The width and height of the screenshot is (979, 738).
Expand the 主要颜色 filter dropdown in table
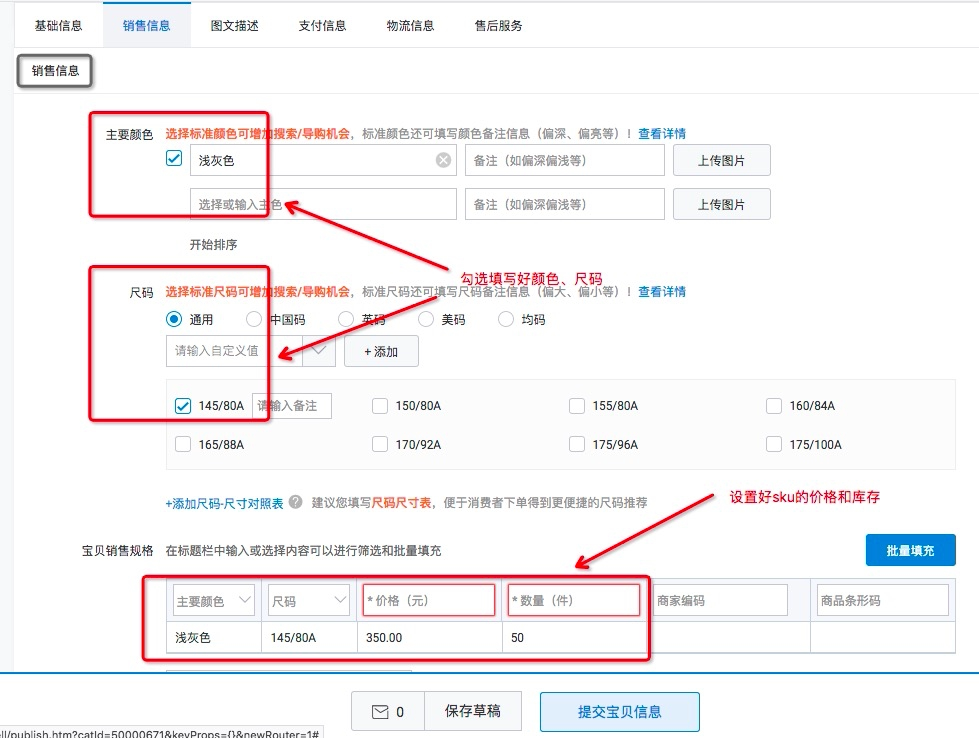coord(245,600)
